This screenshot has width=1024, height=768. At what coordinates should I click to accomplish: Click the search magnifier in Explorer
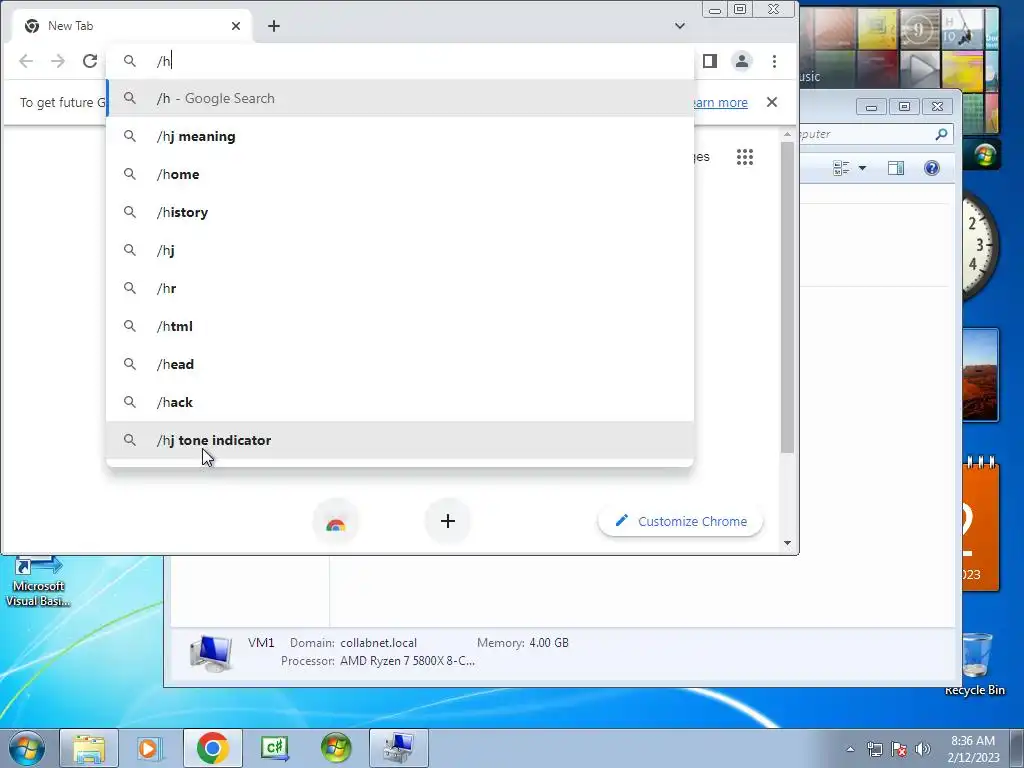(941, 134)
